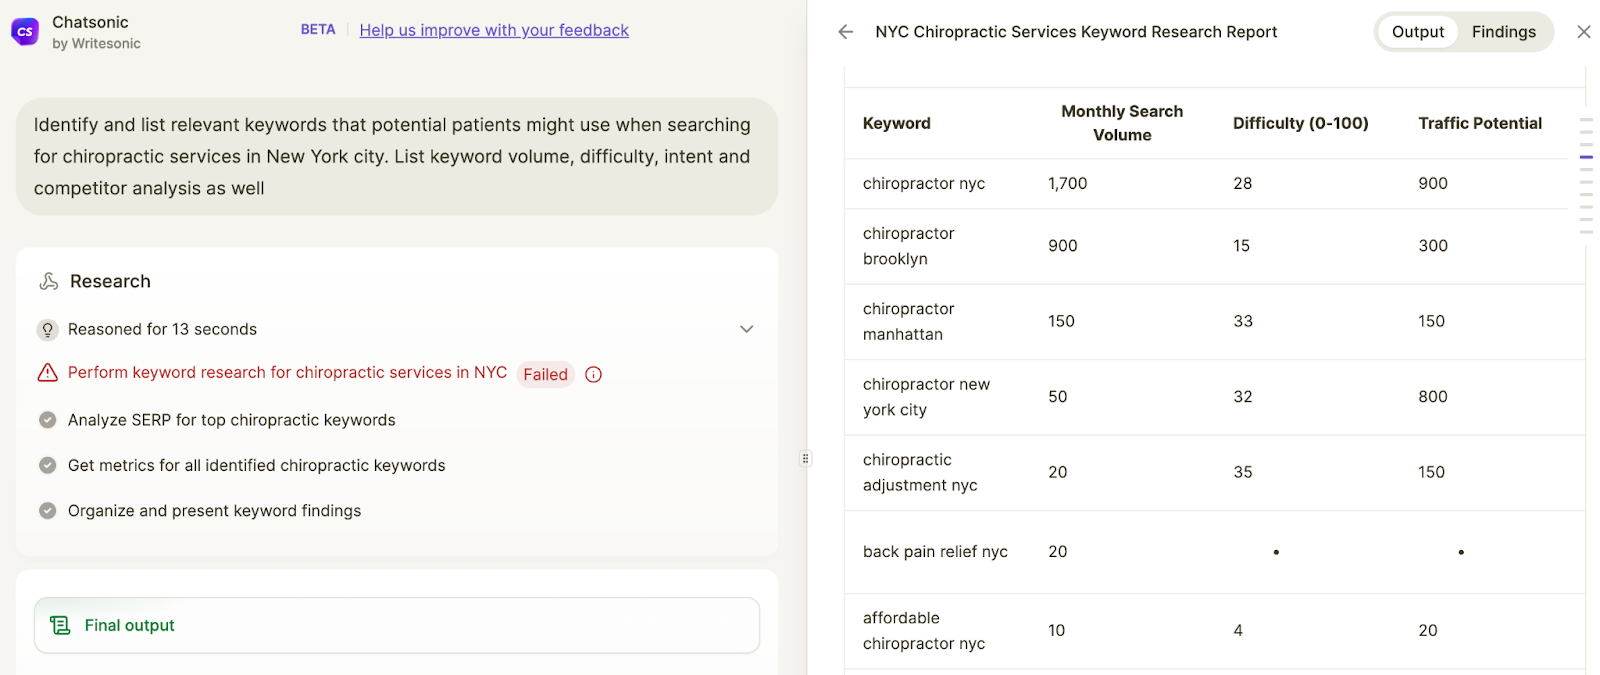The width and height of the screenshot is (1600, 675).
Task: Open the Final output card
Action: [396, 625]
